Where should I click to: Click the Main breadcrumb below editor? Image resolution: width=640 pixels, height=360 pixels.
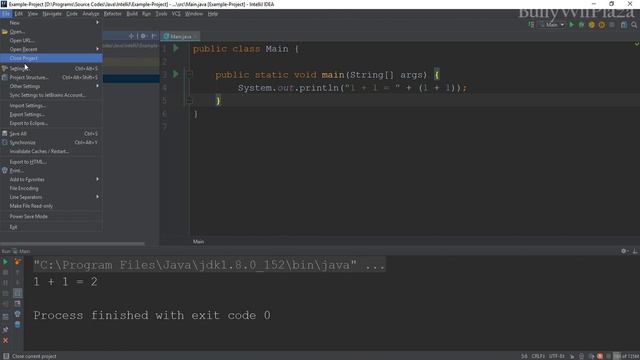pos(198,242)
